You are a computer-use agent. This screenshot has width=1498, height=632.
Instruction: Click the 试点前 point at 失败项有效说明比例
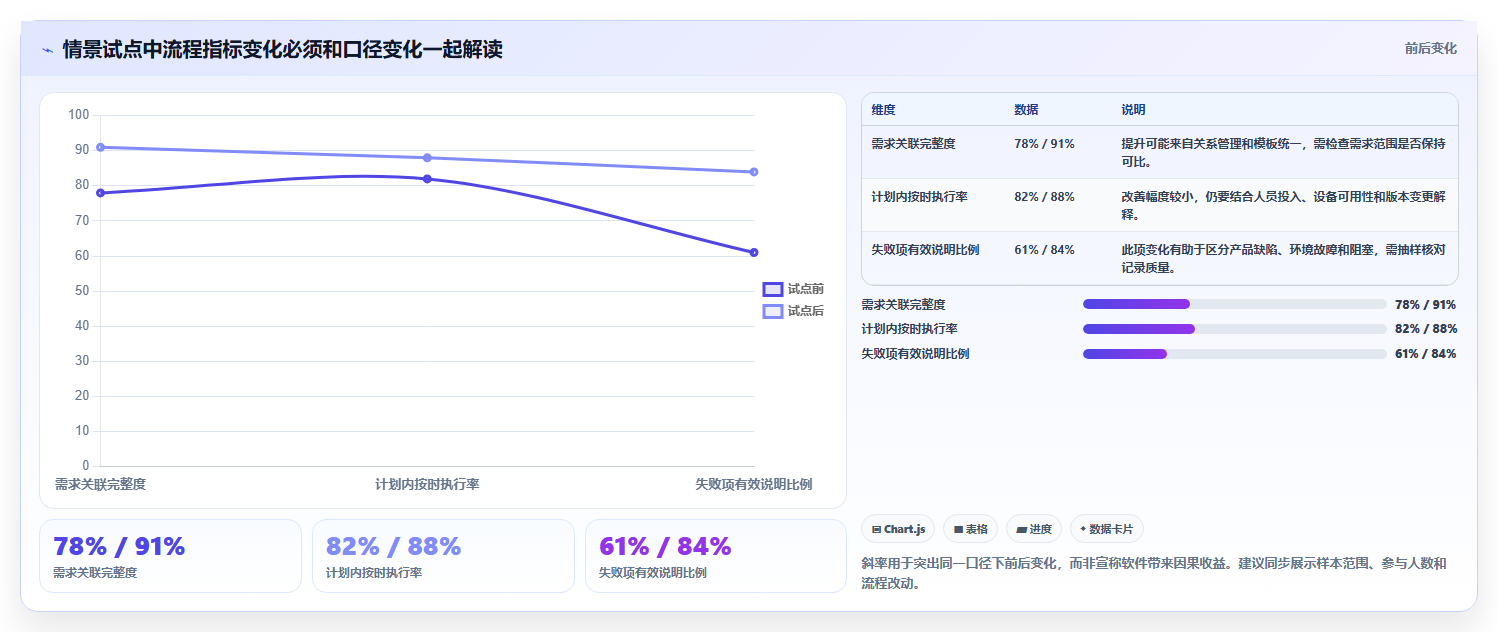coord(754,252)
